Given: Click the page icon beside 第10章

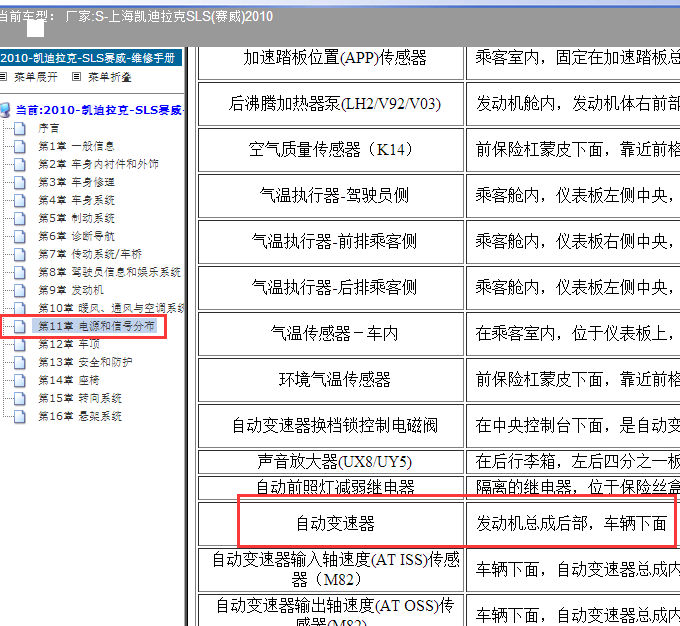Looking at the screenshot, I should point(20,308).
